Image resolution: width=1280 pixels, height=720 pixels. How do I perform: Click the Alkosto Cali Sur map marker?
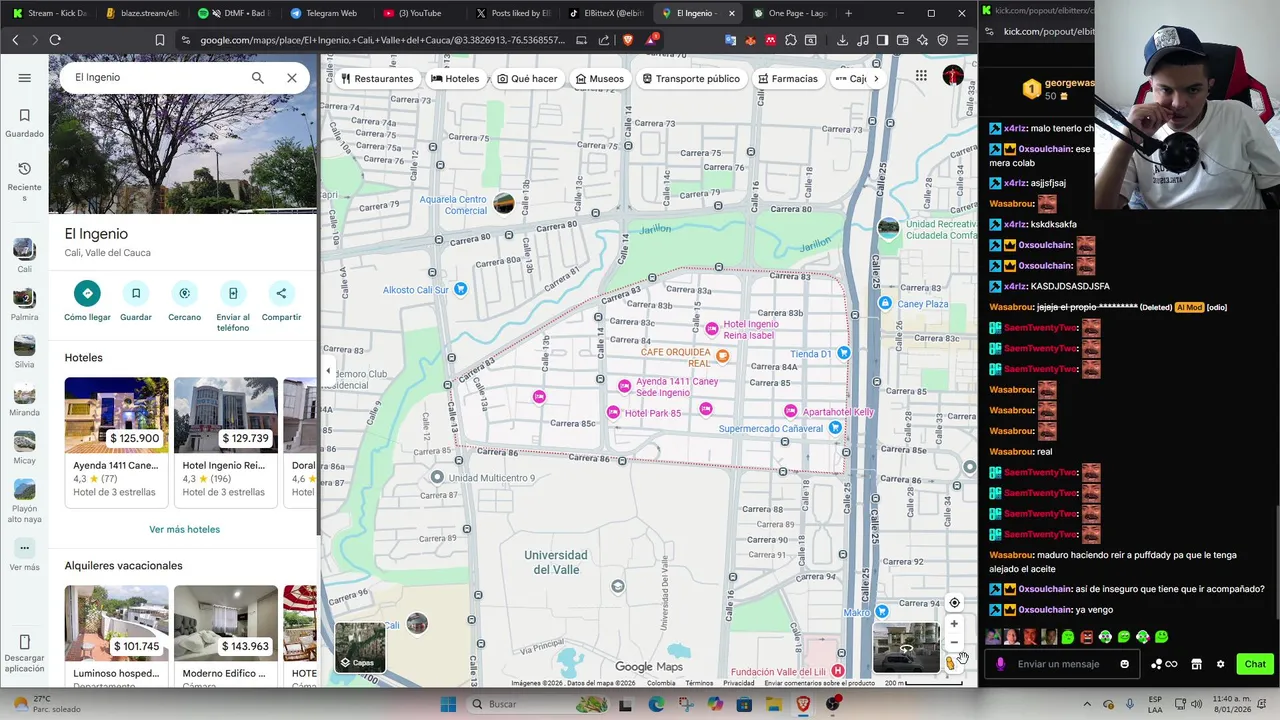pos(460,289)
